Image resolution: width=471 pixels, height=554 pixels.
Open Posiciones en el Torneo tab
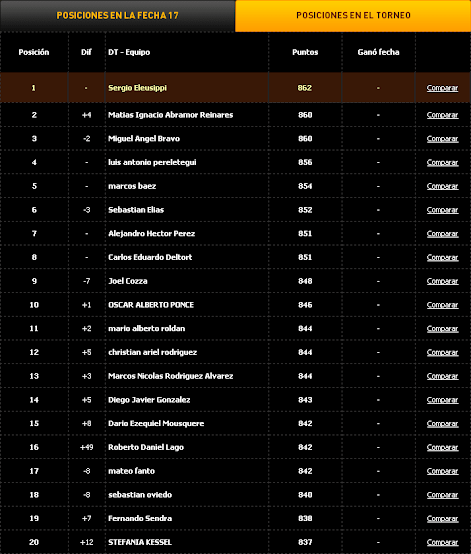353,16
